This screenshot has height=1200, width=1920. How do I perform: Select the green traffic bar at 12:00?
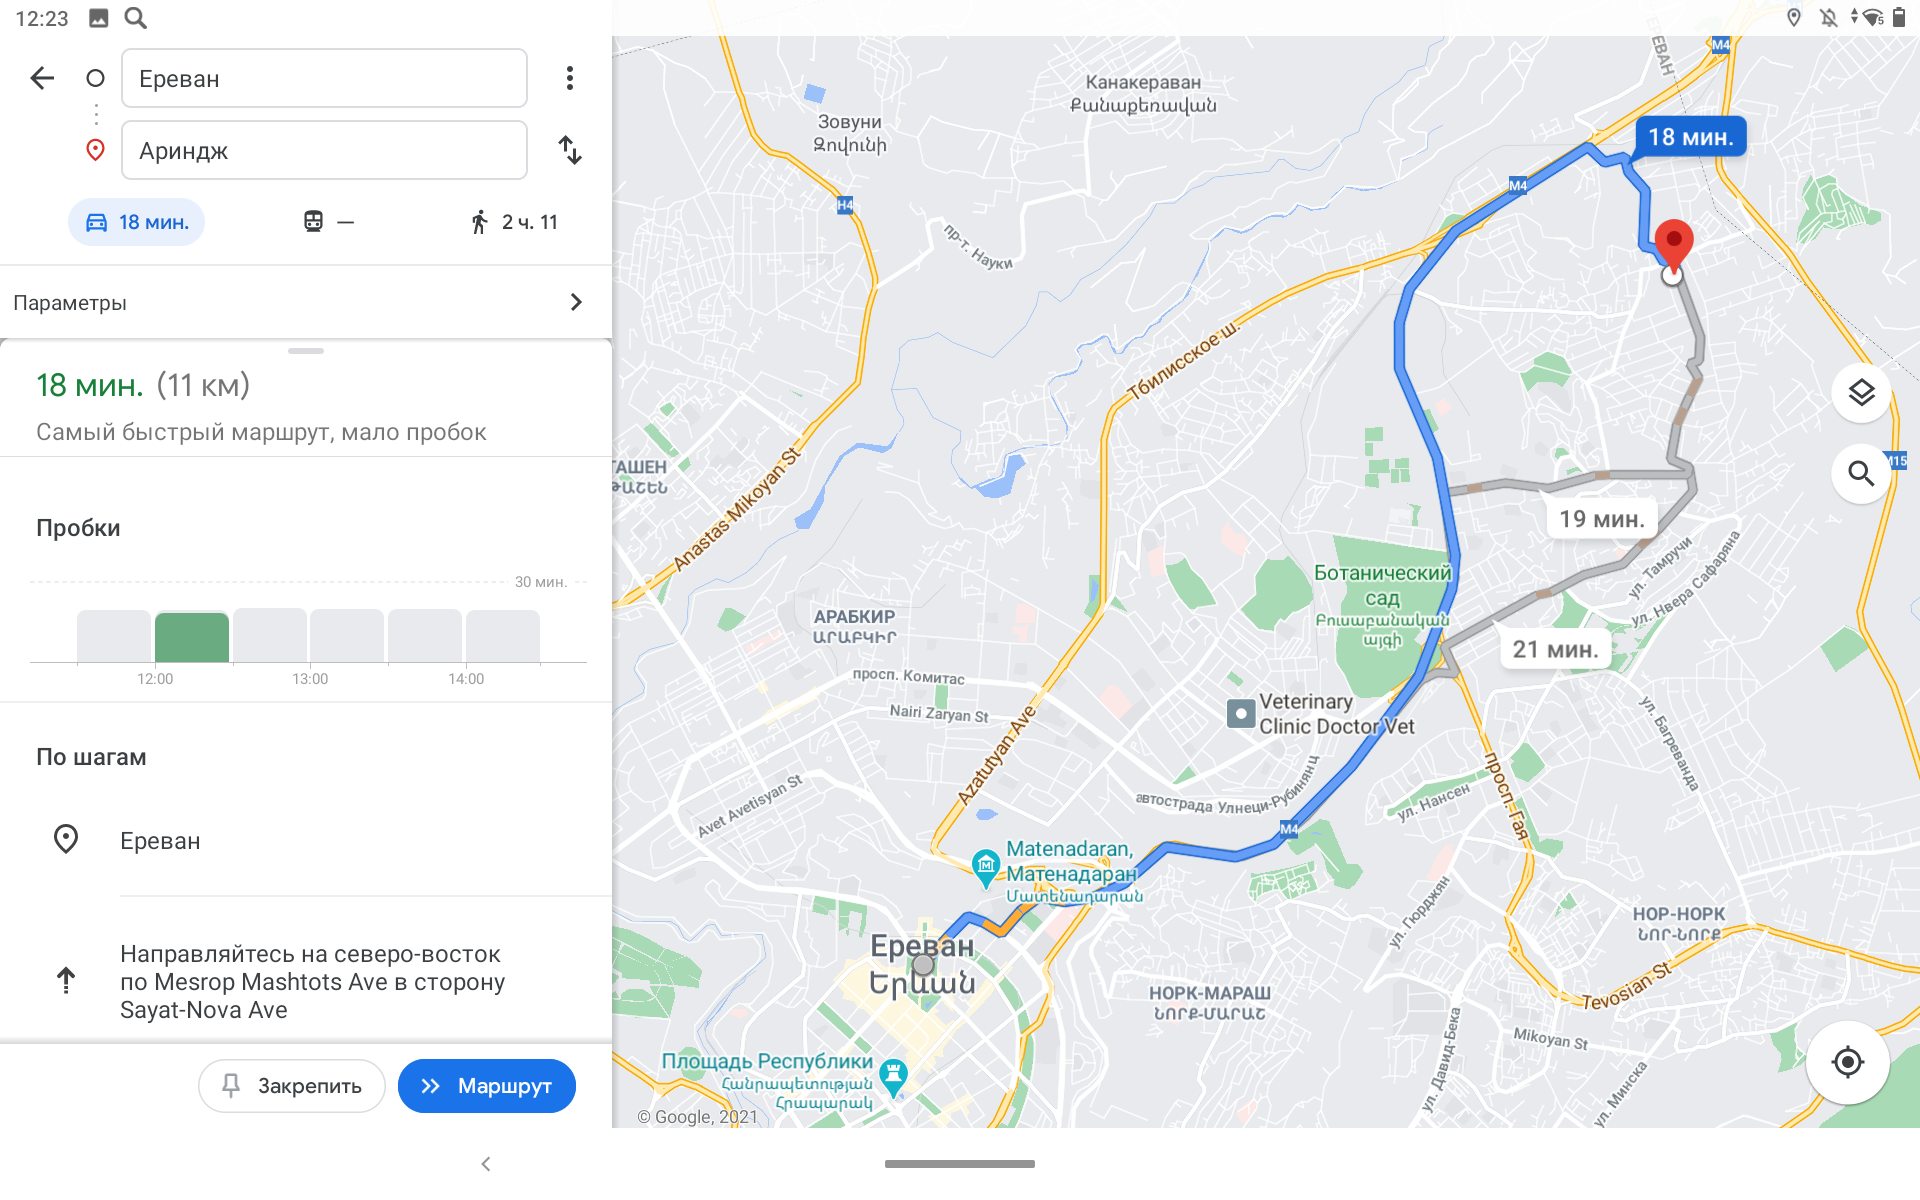pos(192,637)
